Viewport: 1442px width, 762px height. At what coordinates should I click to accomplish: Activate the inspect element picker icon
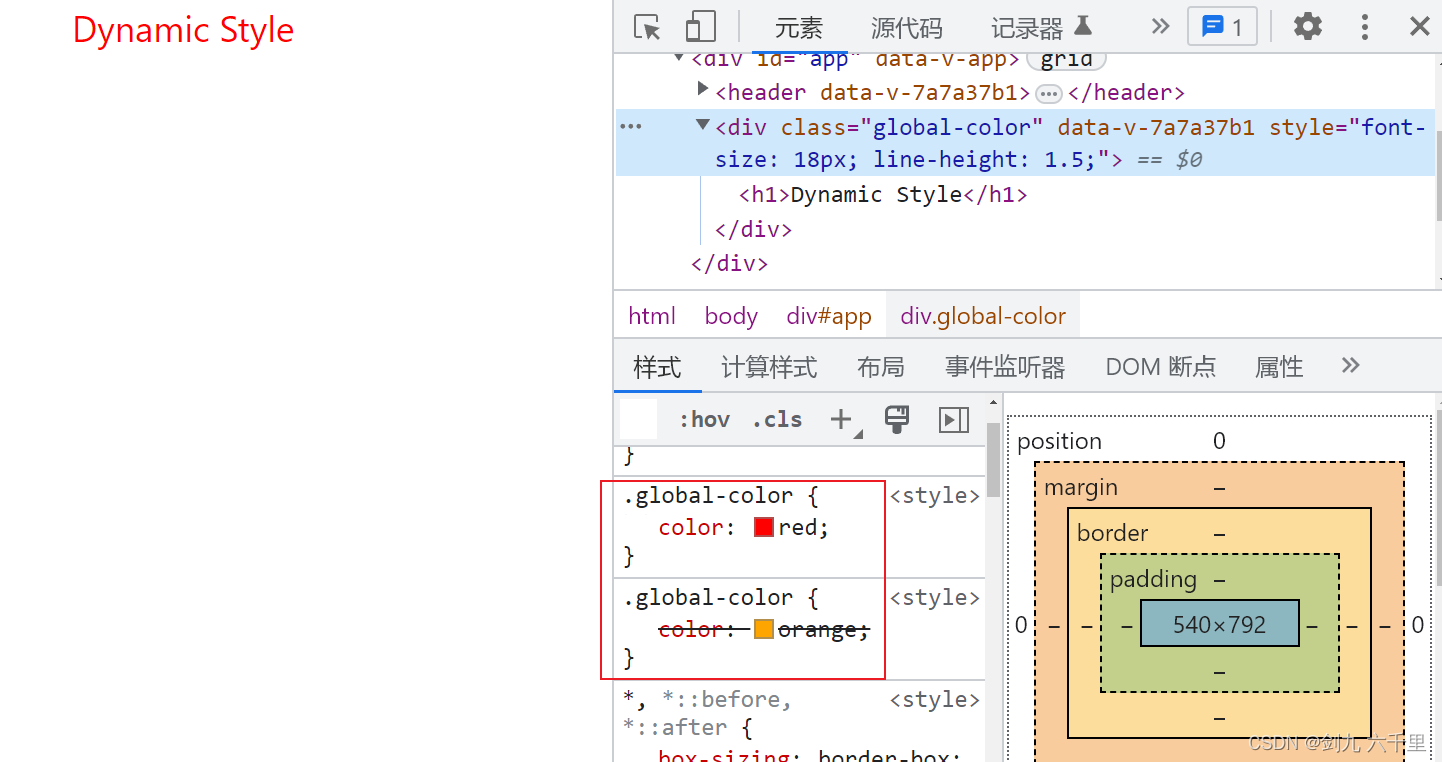(647, 27)
